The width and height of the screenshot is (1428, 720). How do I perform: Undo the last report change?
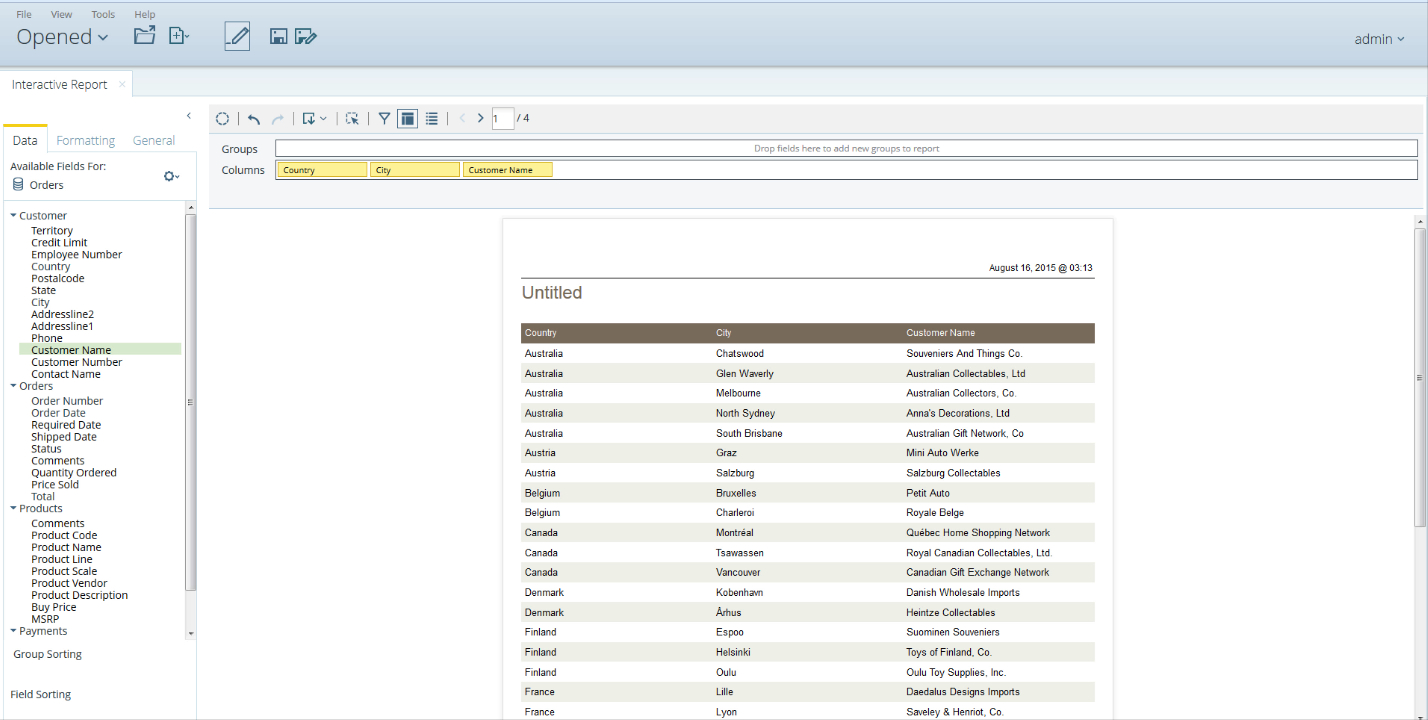(x=254, y=119)
